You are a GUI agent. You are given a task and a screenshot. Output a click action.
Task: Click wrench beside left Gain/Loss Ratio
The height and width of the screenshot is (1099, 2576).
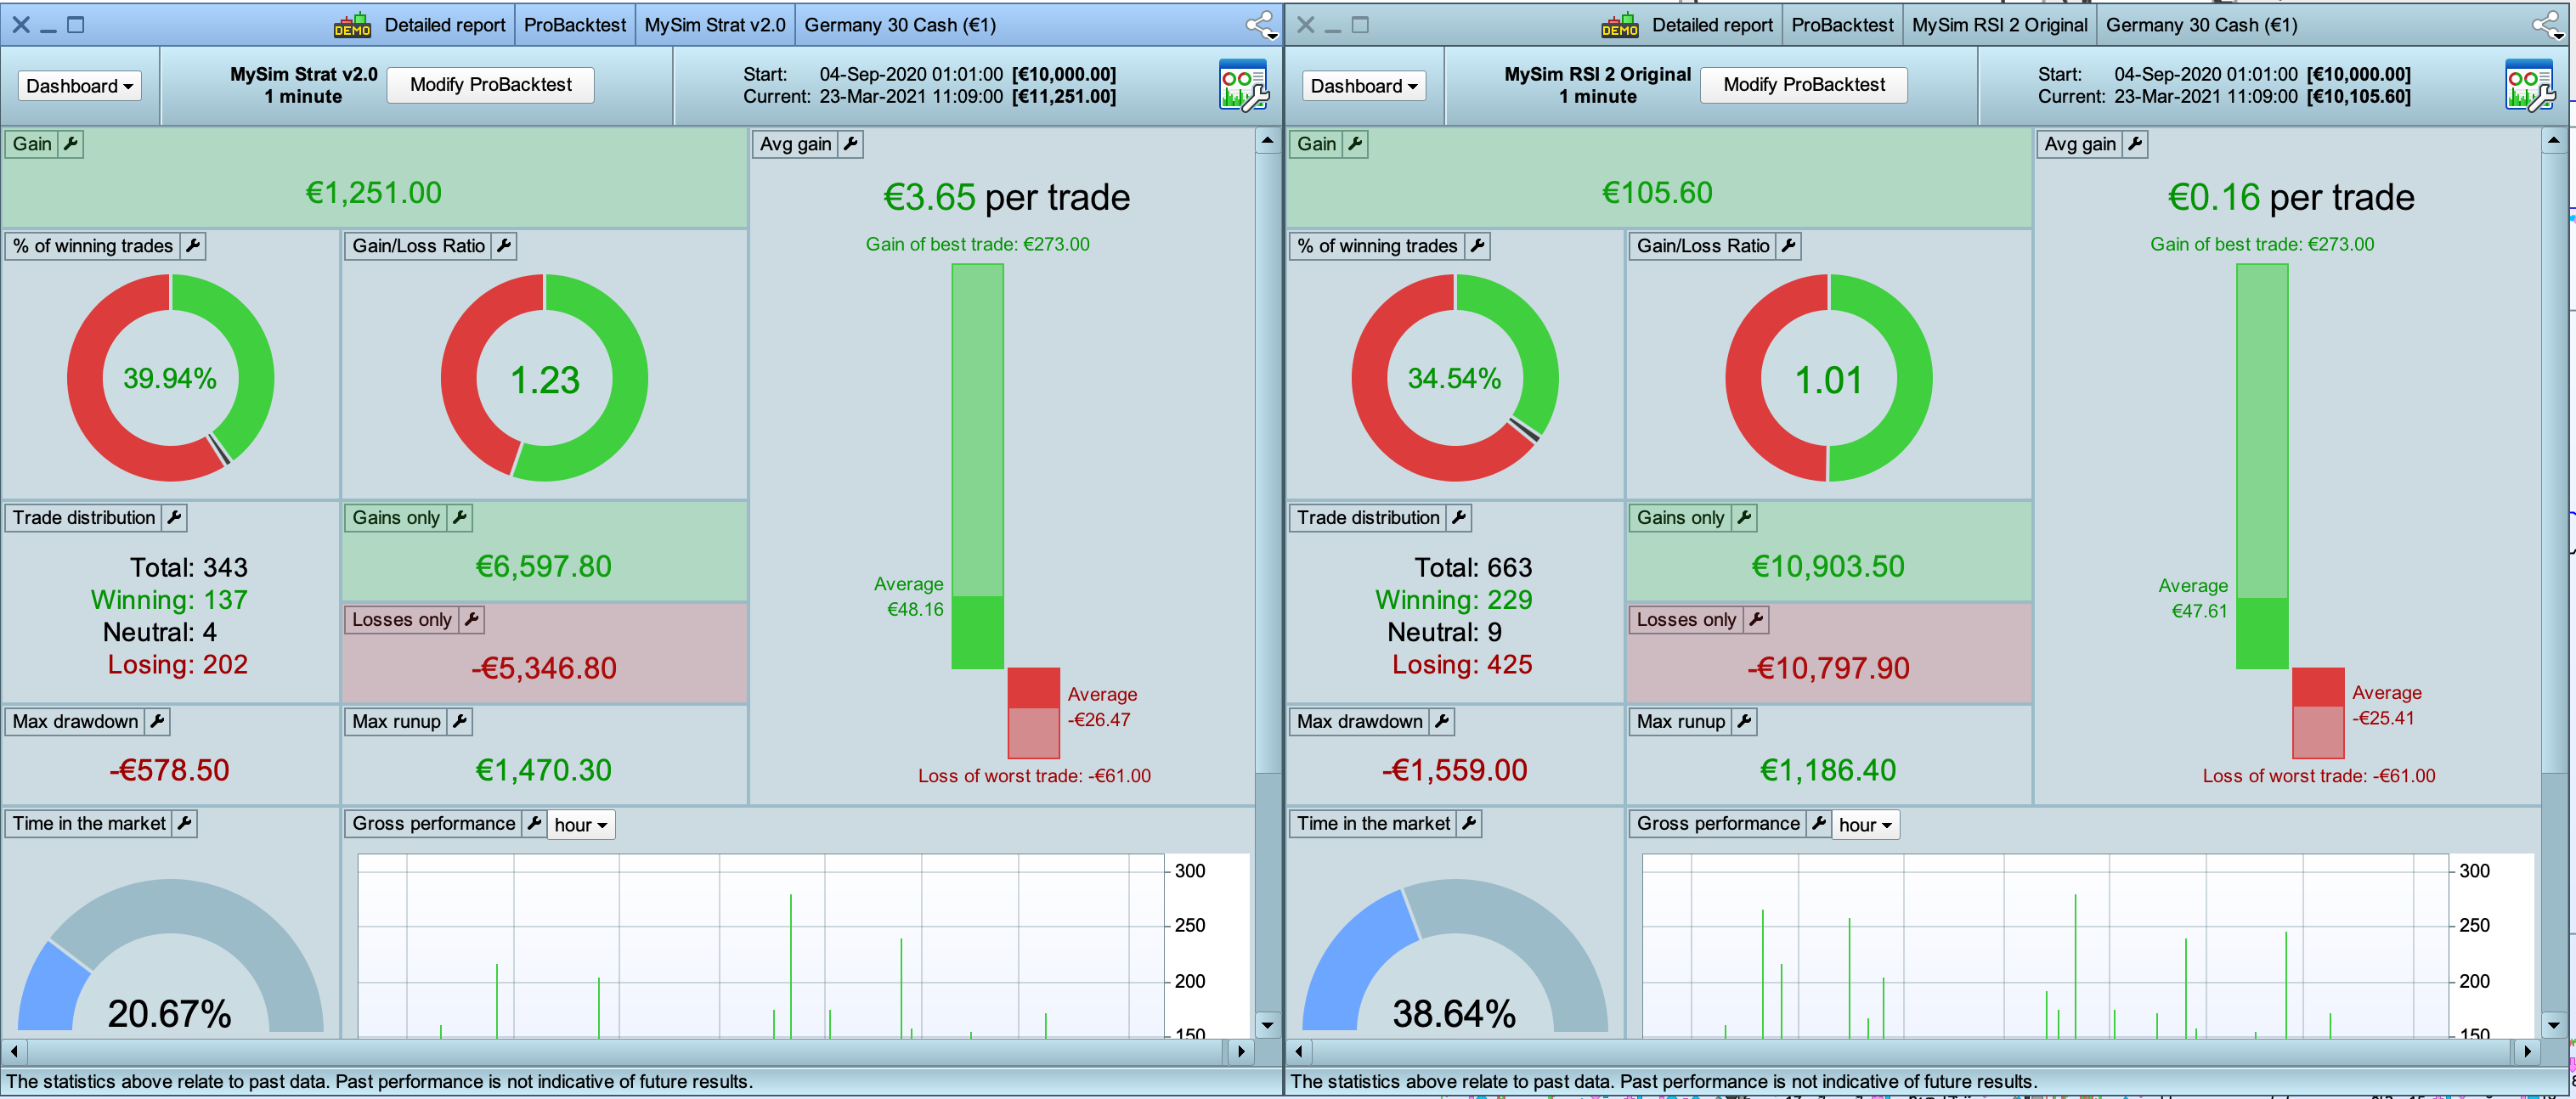click(504, 246)
